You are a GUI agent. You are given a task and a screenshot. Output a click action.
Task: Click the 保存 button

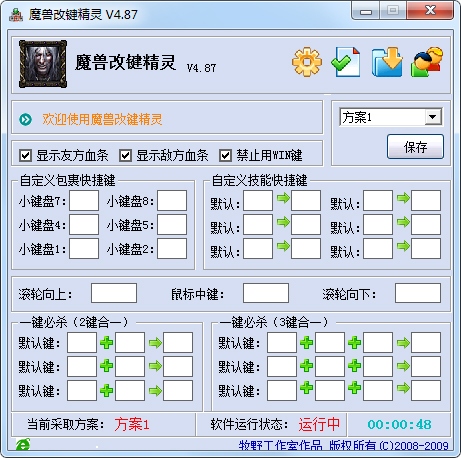pyautogui.click(x=415, y=147)
